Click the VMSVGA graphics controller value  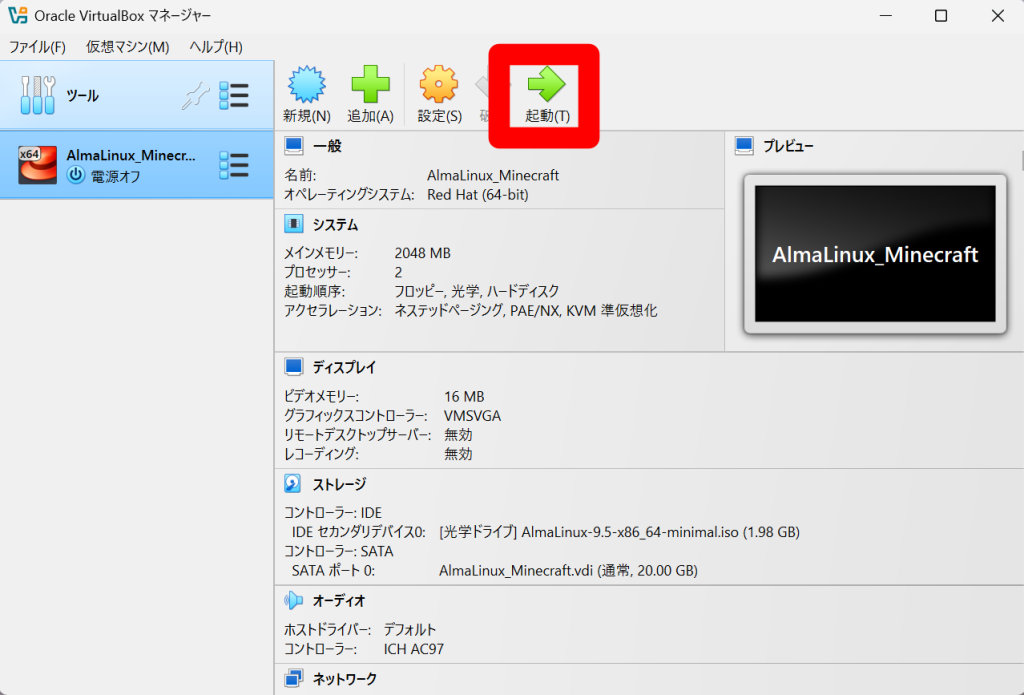(x=472, y=415)
